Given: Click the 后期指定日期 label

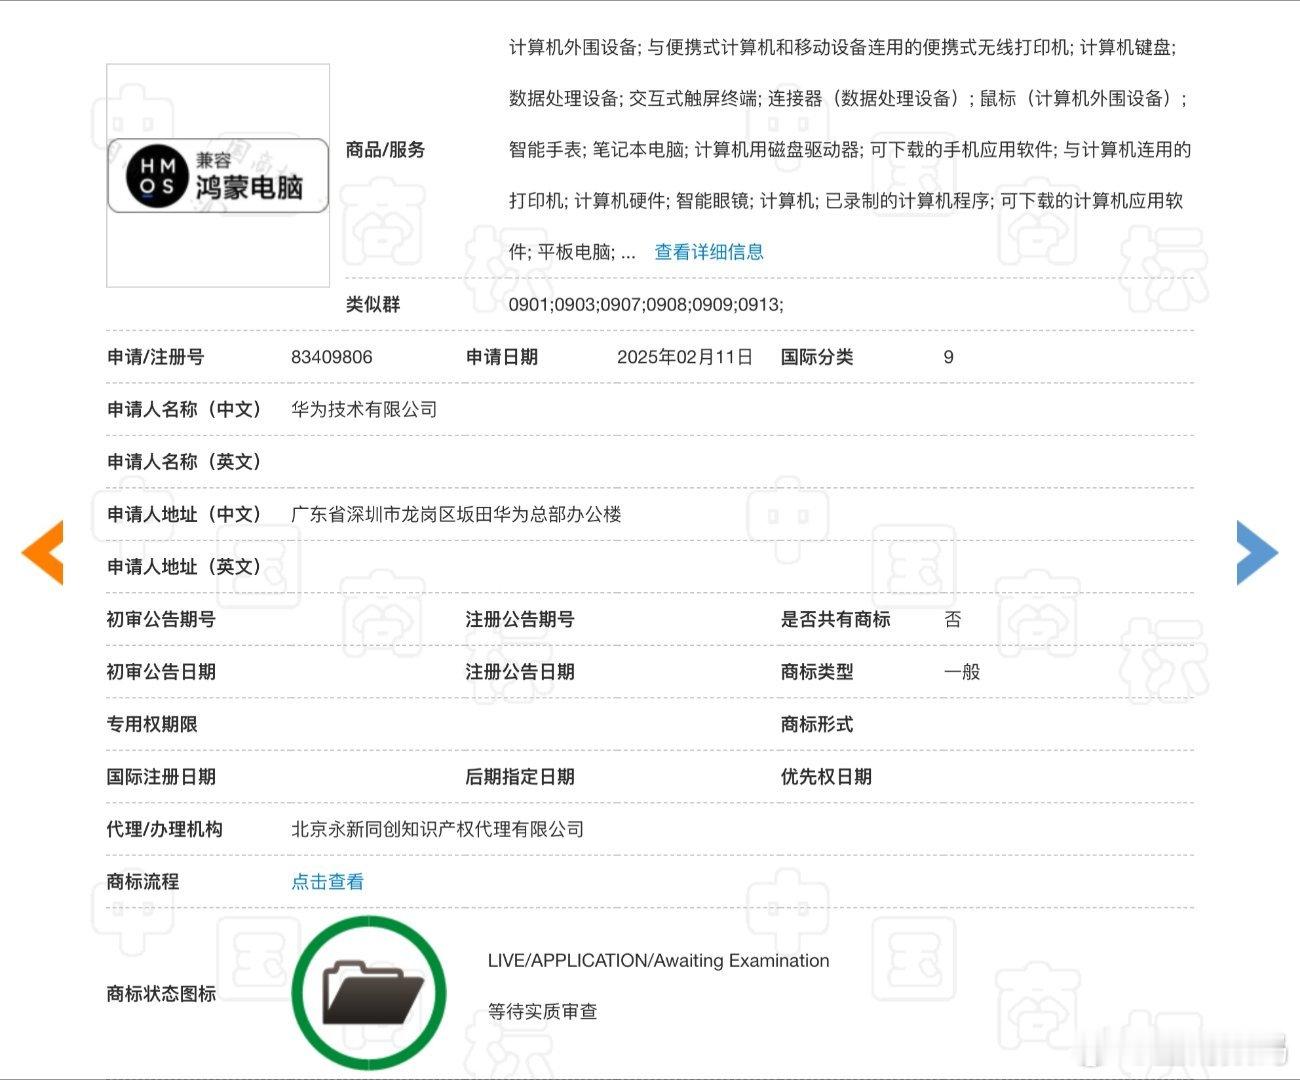Looking at the screenshot, I should pyautogui.click(x=520, y=777).
